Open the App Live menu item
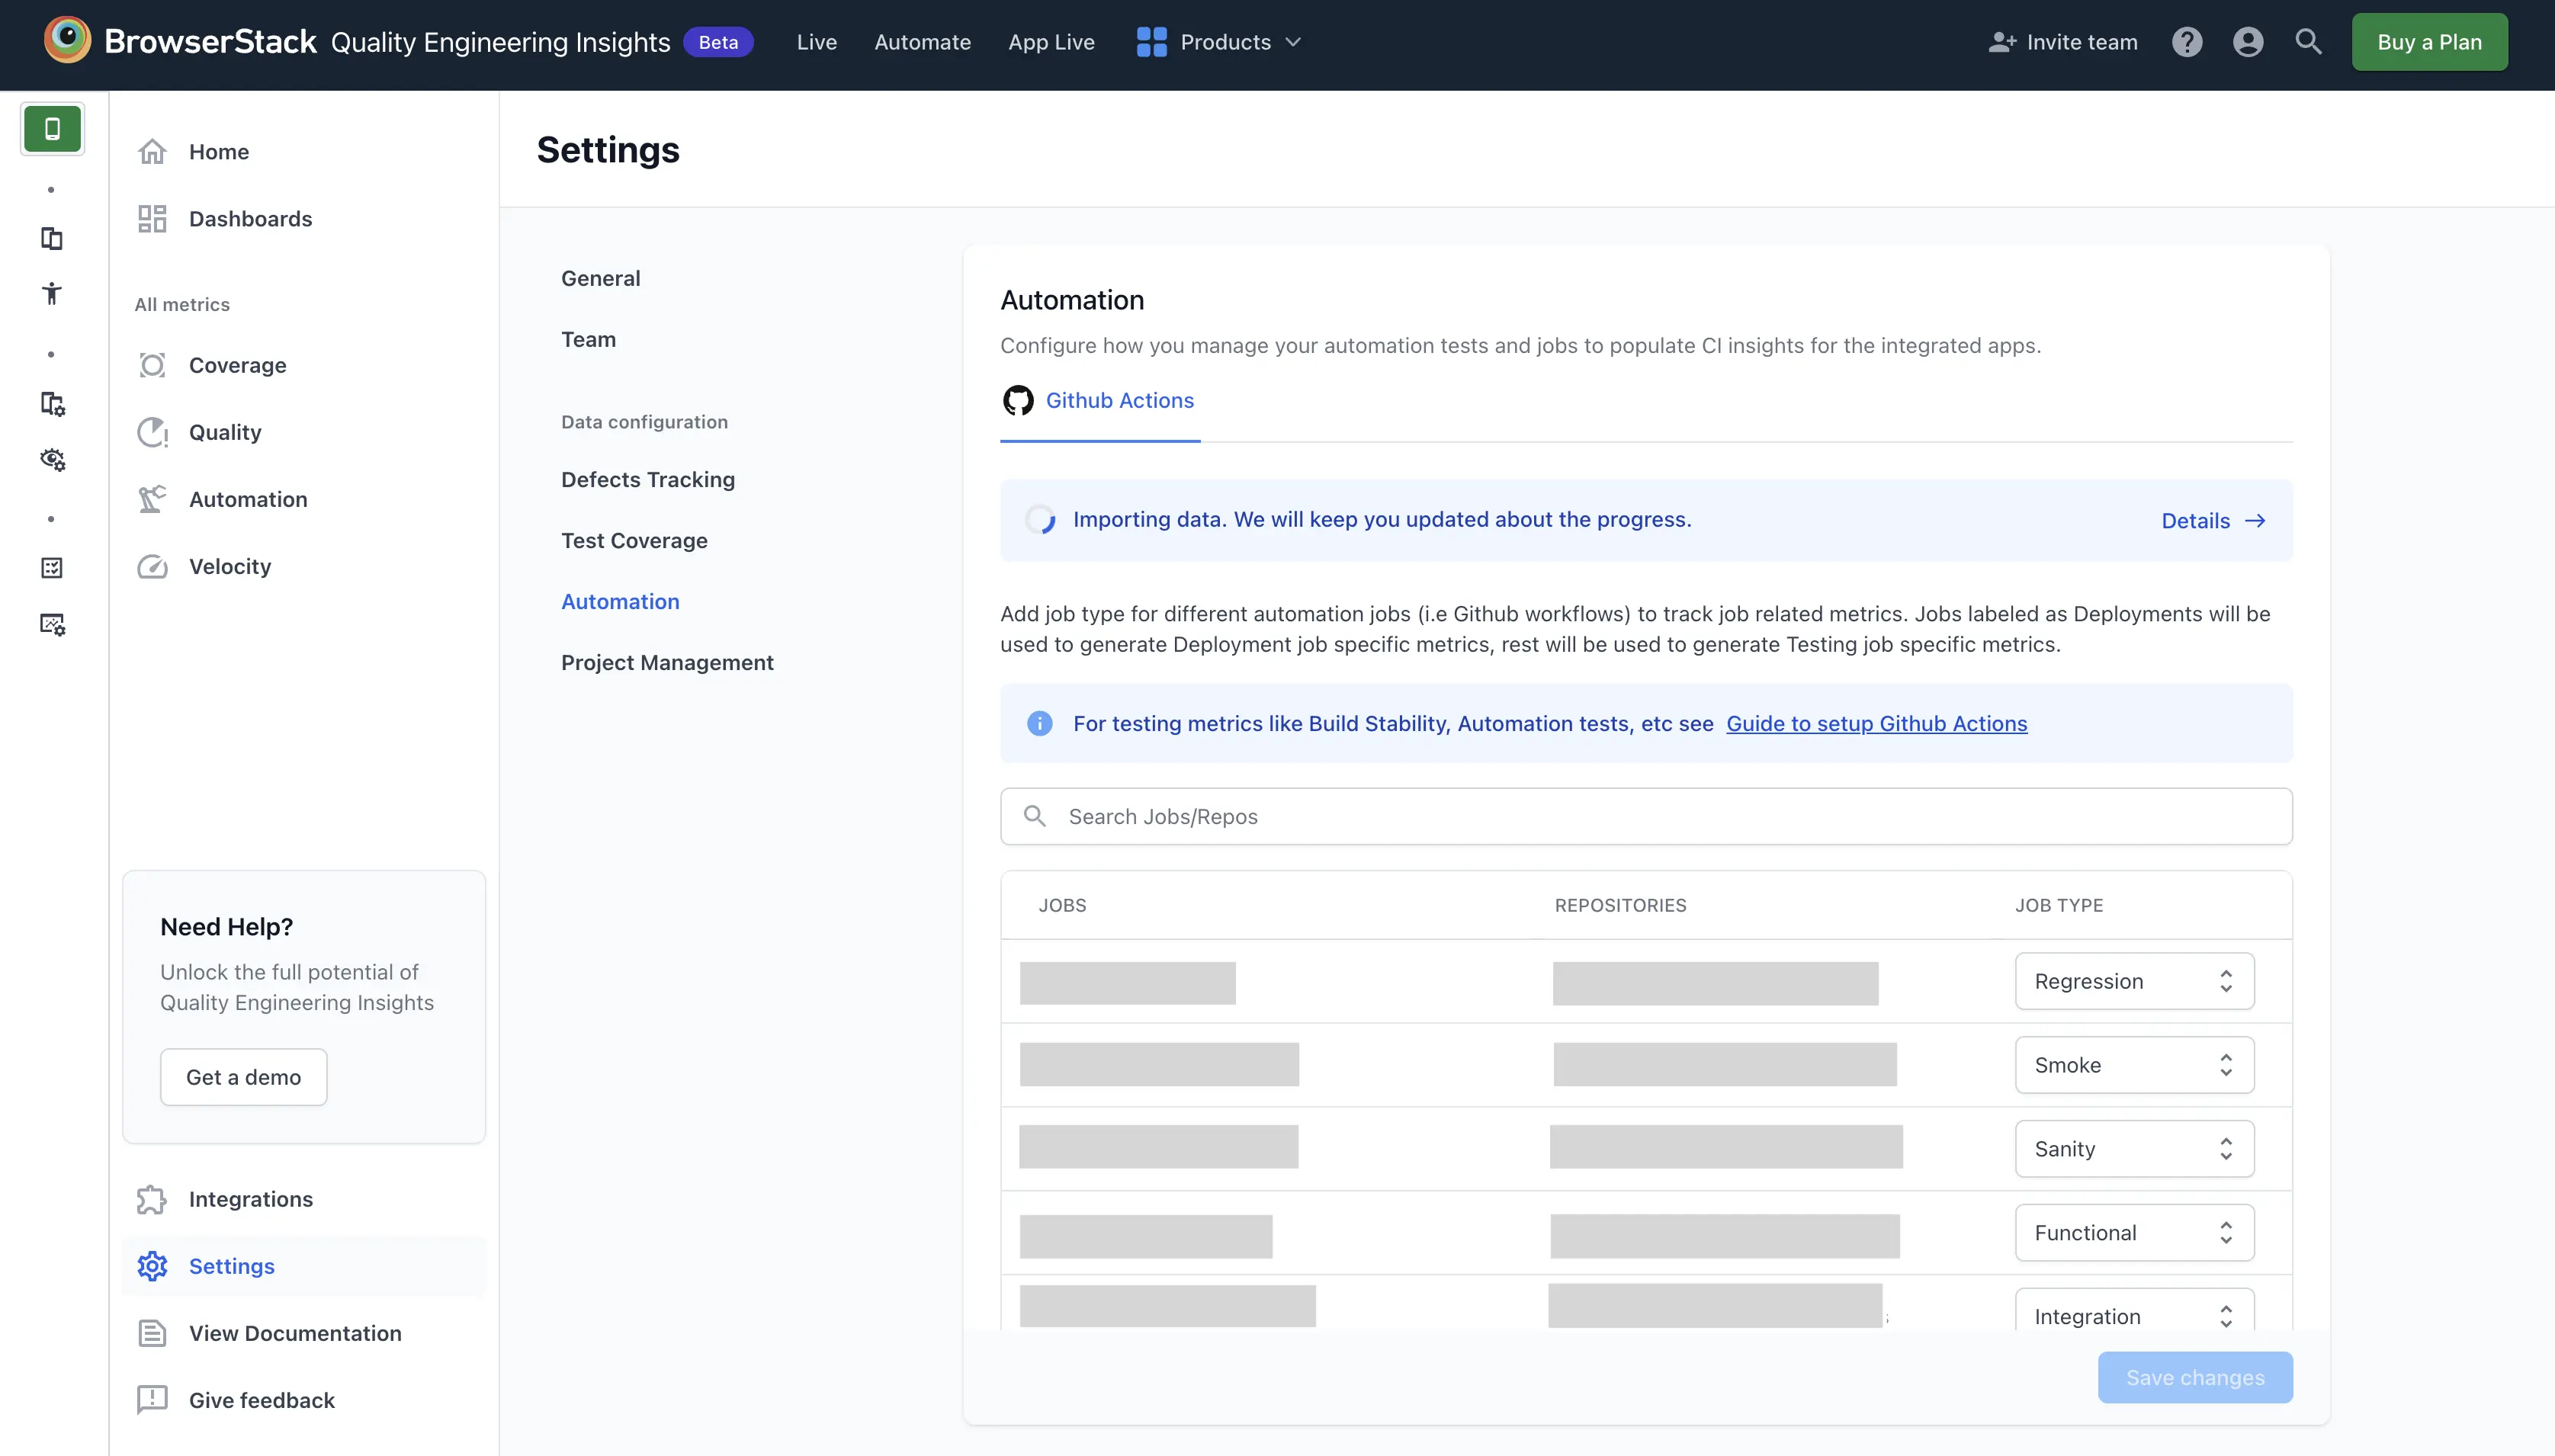2555x1456 pixels. pyautogui.click(x=1051, y=42)
